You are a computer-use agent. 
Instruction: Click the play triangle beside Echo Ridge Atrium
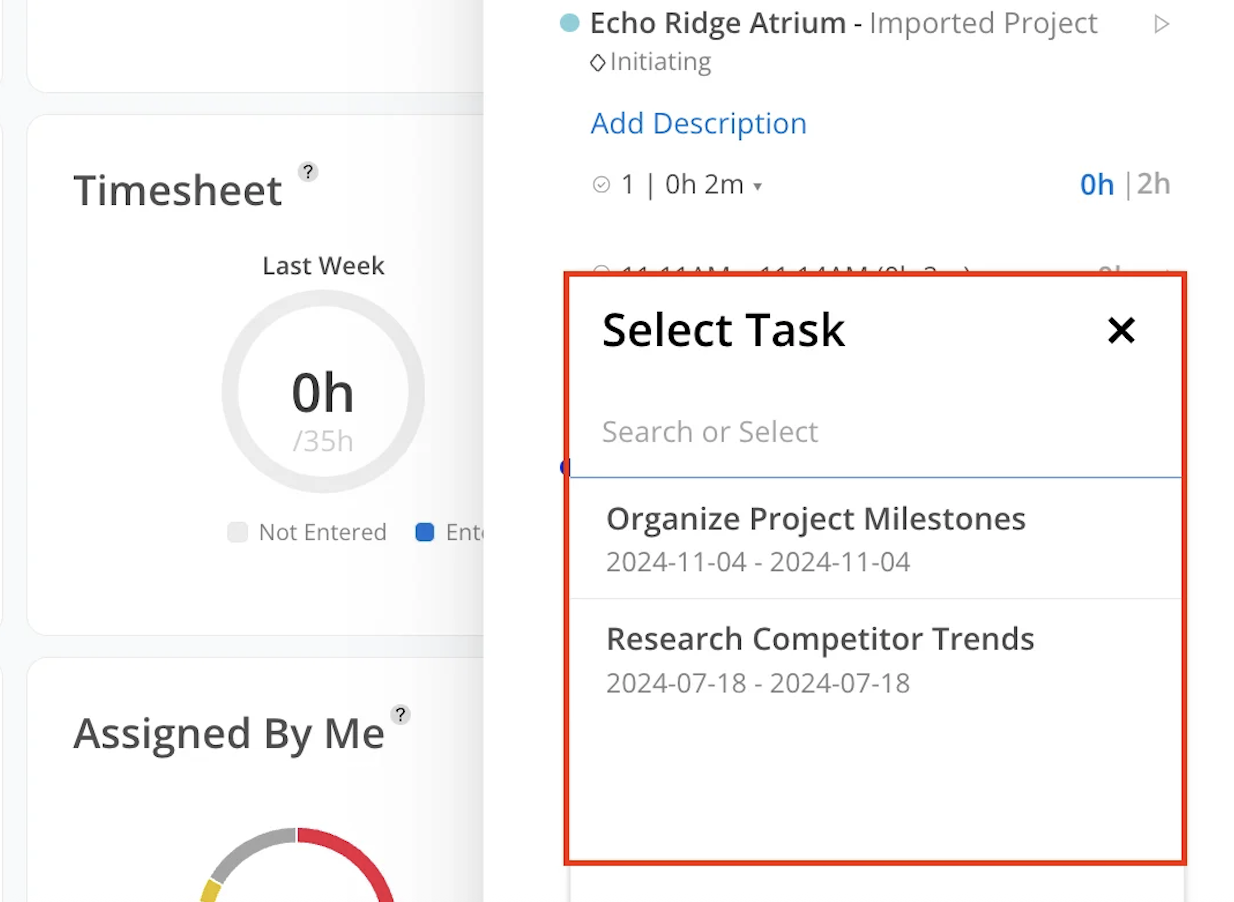click(1161, 24)
